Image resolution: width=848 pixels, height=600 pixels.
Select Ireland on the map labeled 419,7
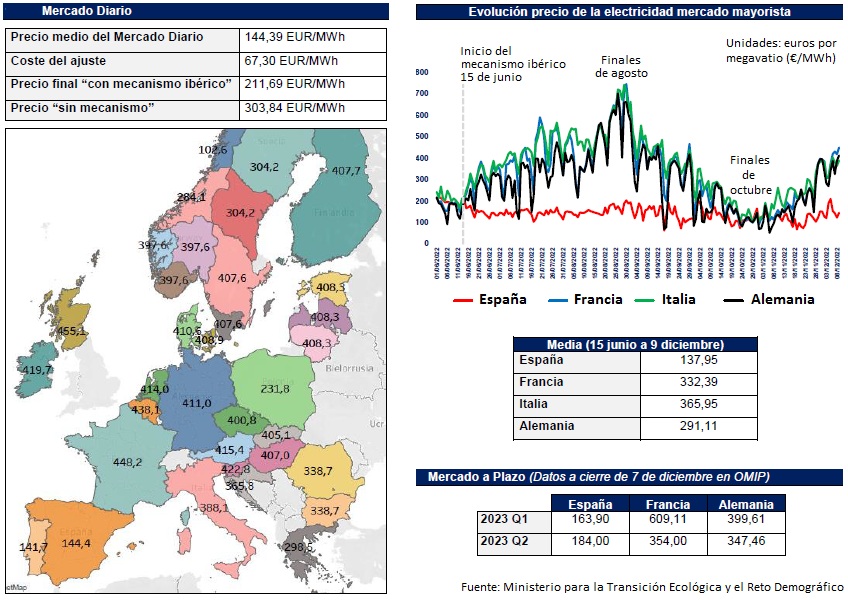[36, 369]
